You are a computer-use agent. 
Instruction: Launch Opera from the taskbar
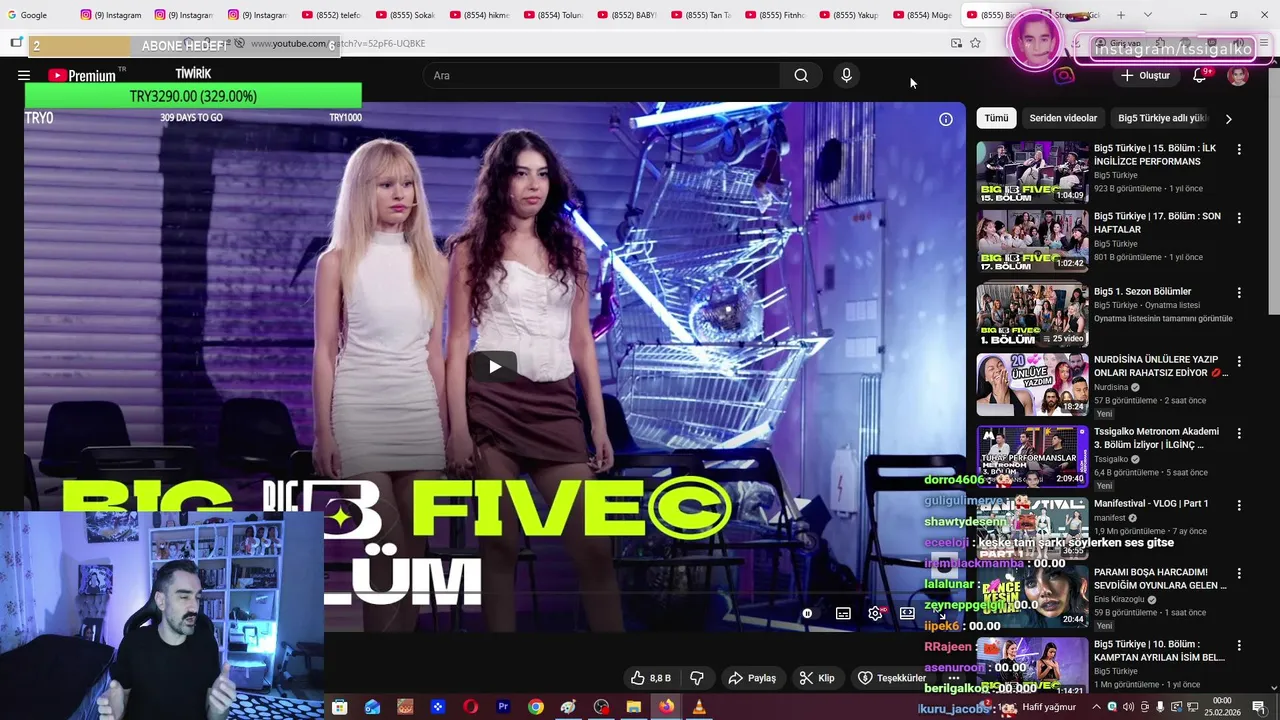[470, 707]
